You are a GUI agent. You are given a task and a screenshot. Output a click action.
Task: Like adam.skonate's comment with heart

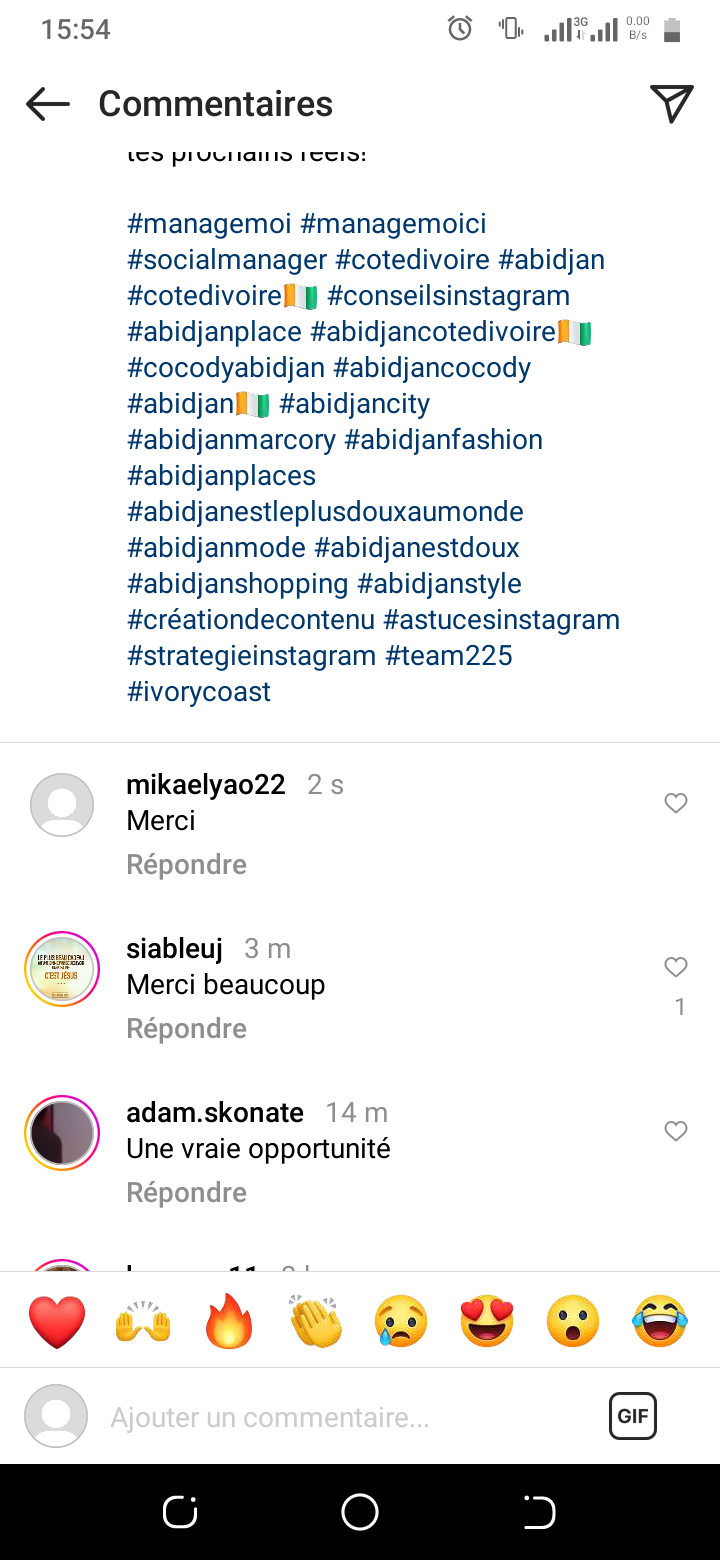(x=676, y=1131)
